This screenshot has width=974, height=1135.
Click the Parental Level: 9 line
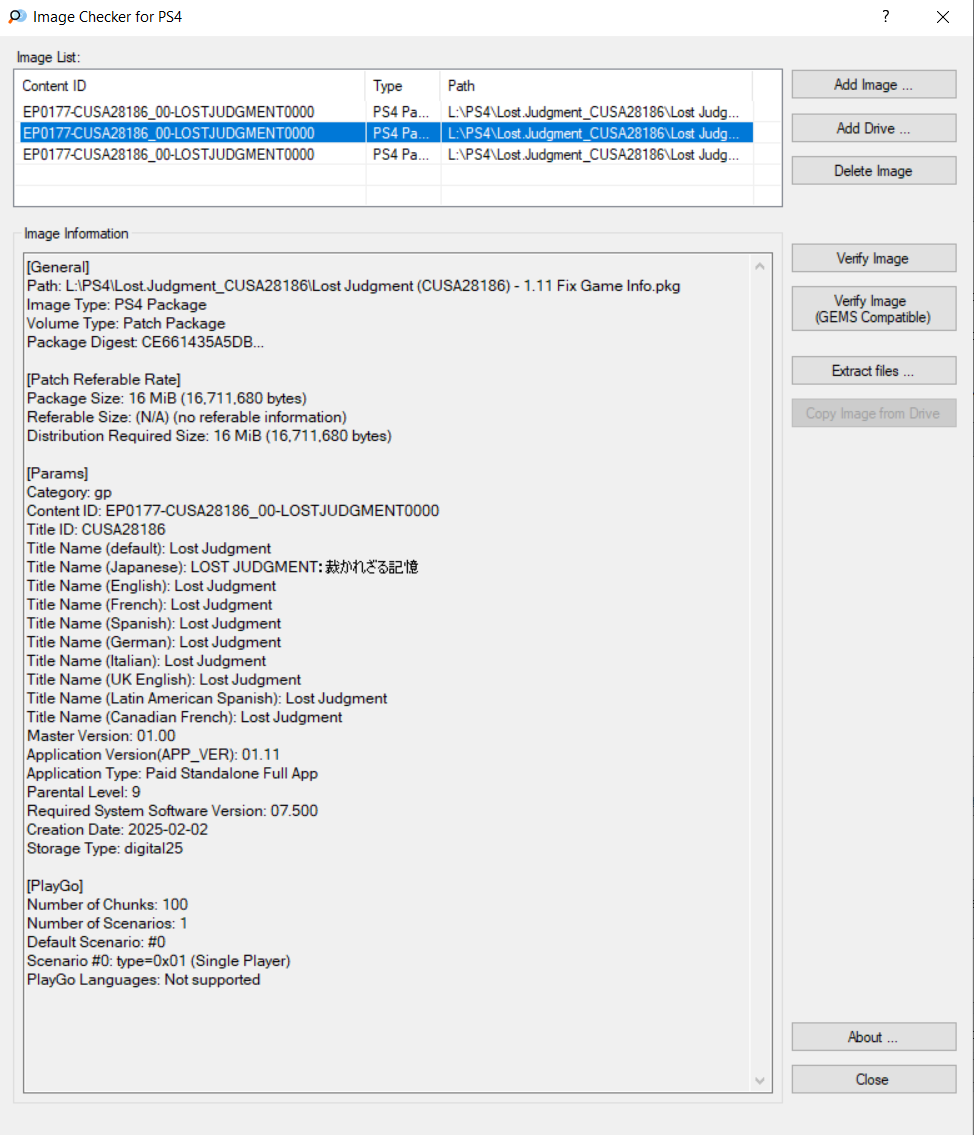coord(84,793)
